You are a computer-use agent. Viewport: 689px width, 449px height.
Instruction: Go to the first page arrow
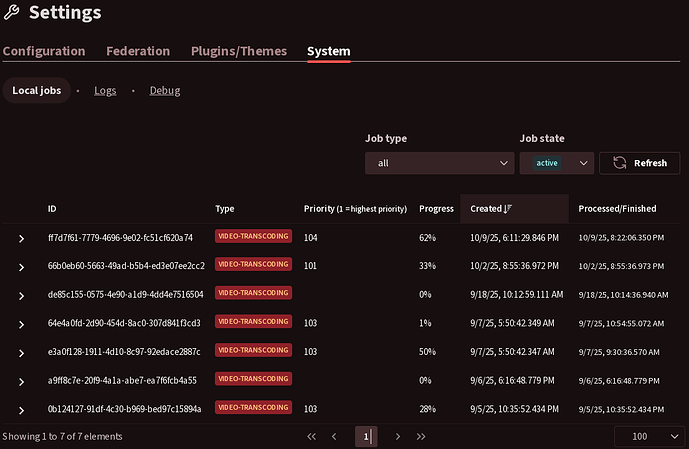pos(312,437)
